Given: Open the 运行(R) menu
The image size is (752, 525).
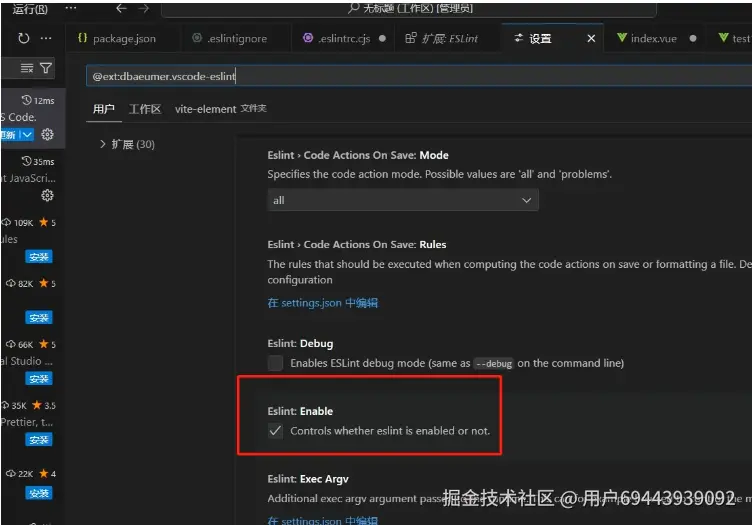Looking at the screenshot, I should pyautogui.click(x=30, y=9).
